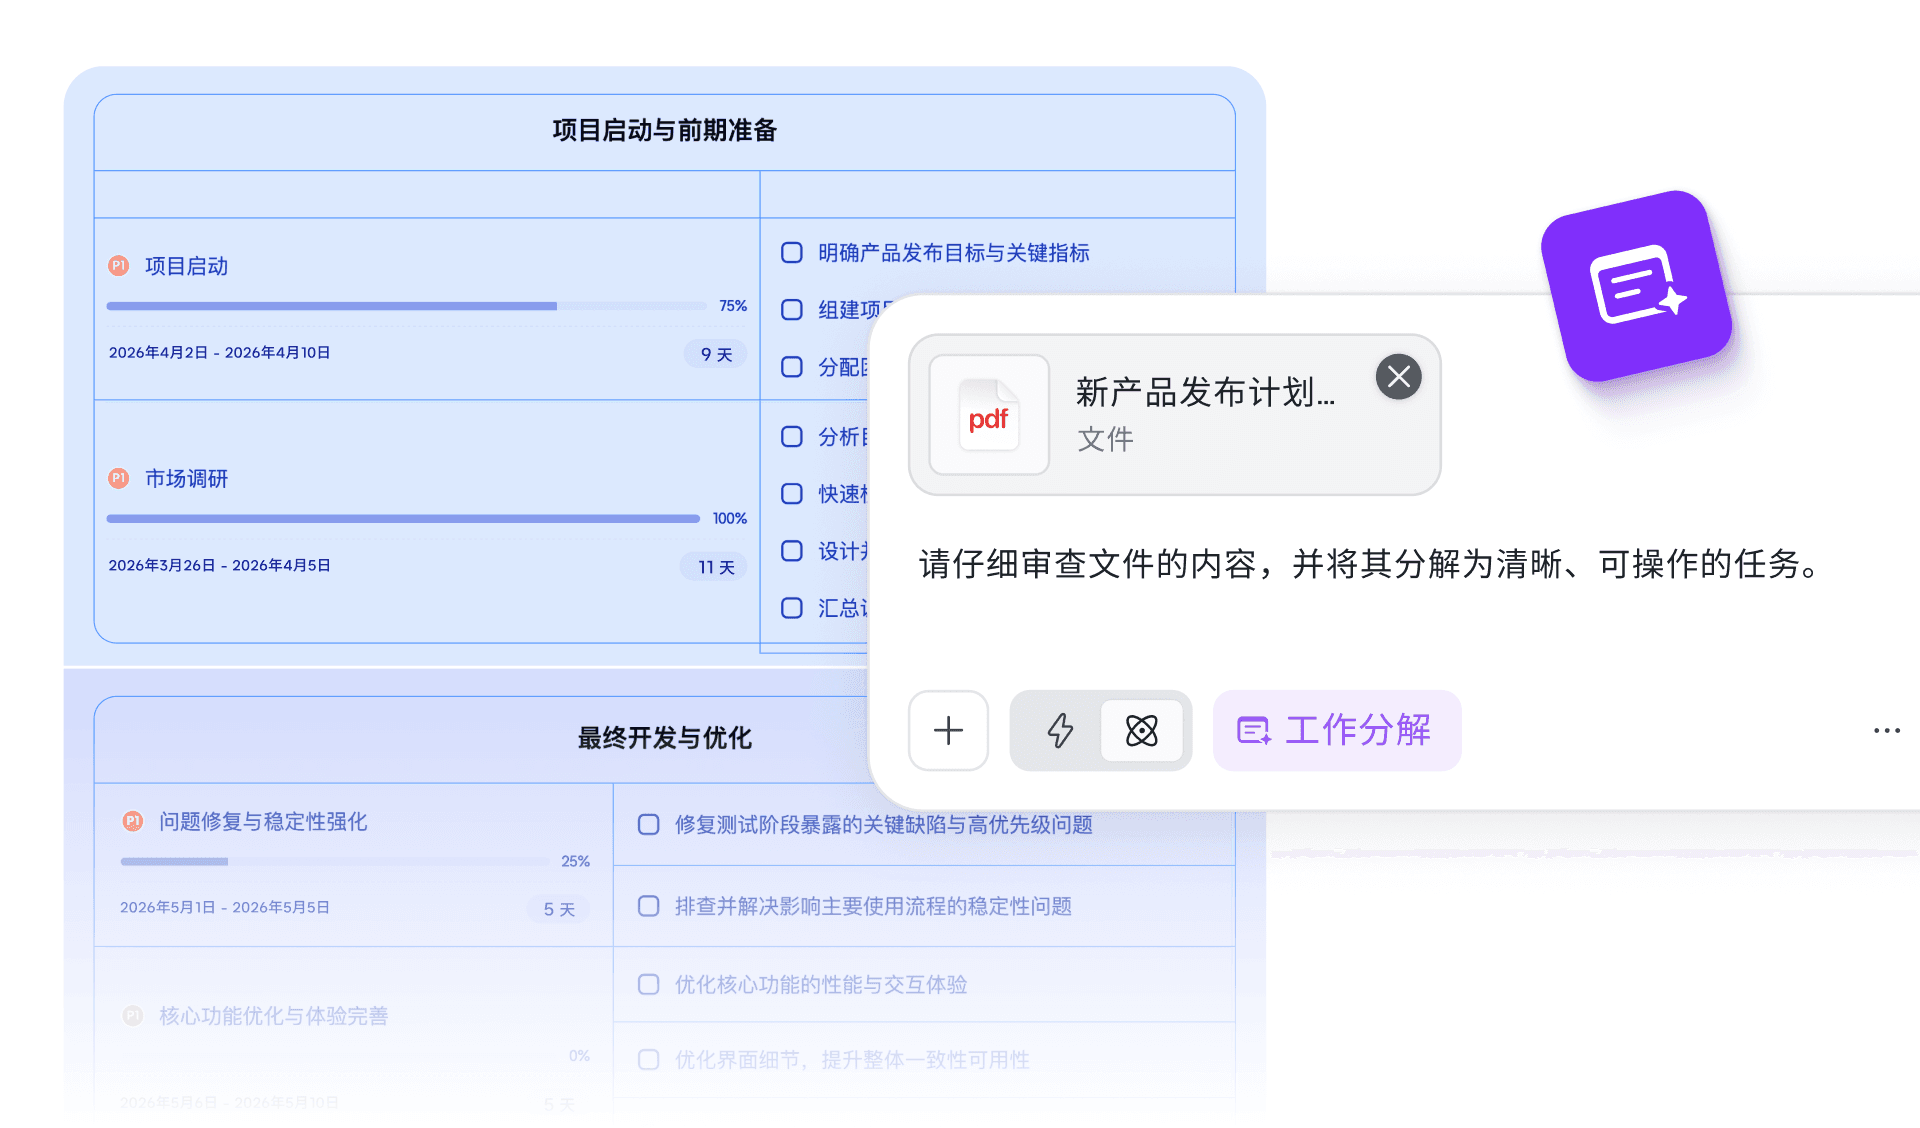Click the 9 天 duration badge
Screen dimensions: 1920x1128
tap(716, 354)
